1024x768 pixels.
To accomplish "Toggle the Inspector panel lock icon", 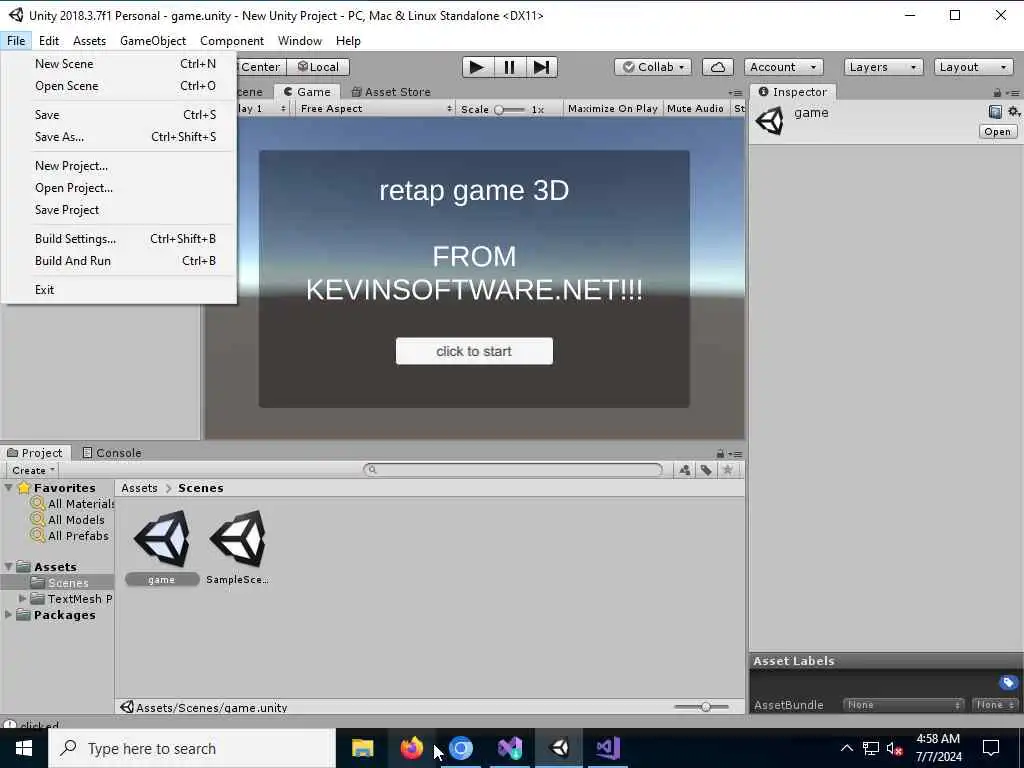I will click(997, 93).
